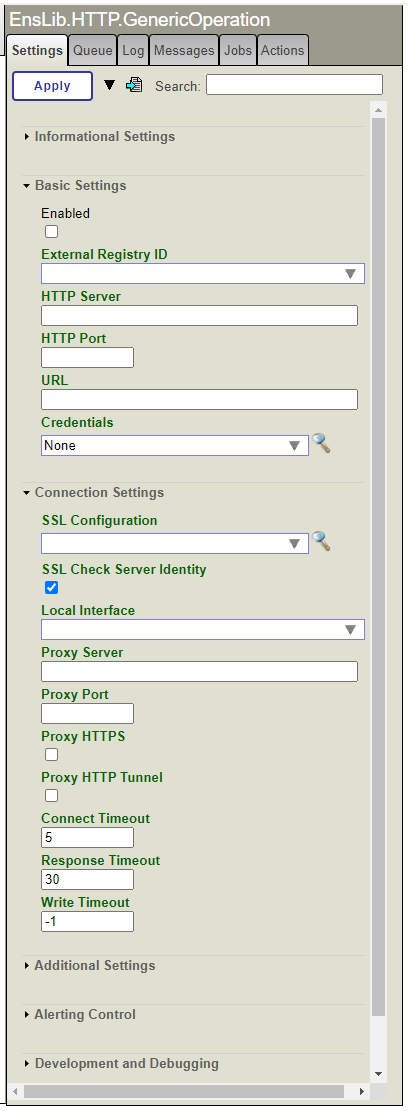Viewport: 408px width, 1111px height.
Task: Click the green arrow icon beside Search
Action: [x=134, y=85]
